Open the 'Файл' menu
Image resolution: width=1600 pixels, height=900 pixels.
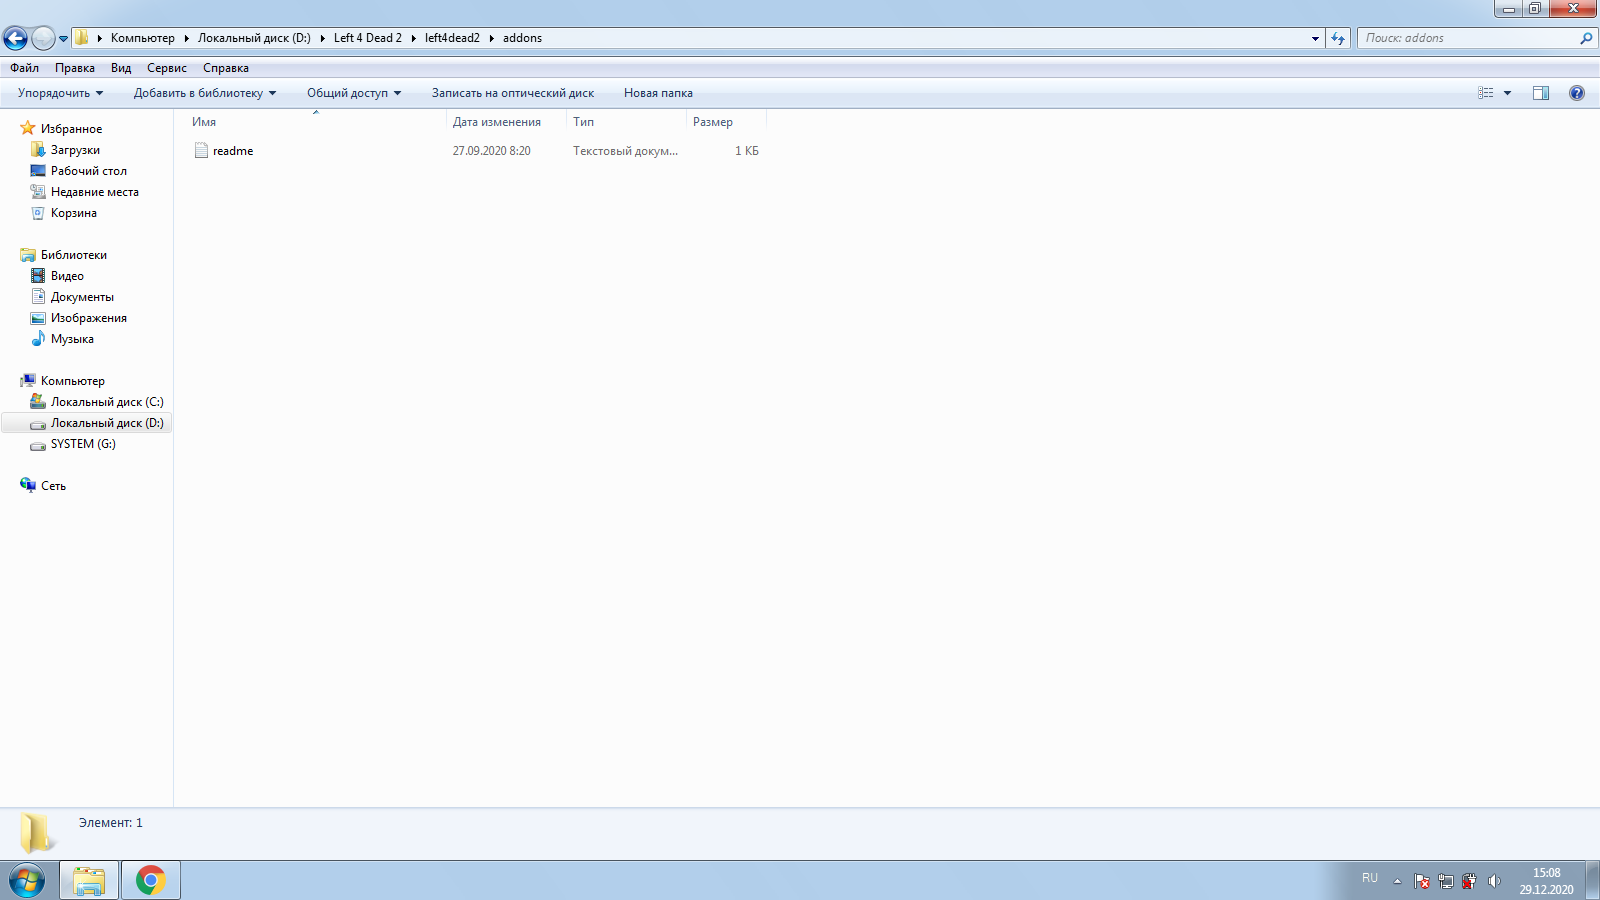tap(25, 68)
